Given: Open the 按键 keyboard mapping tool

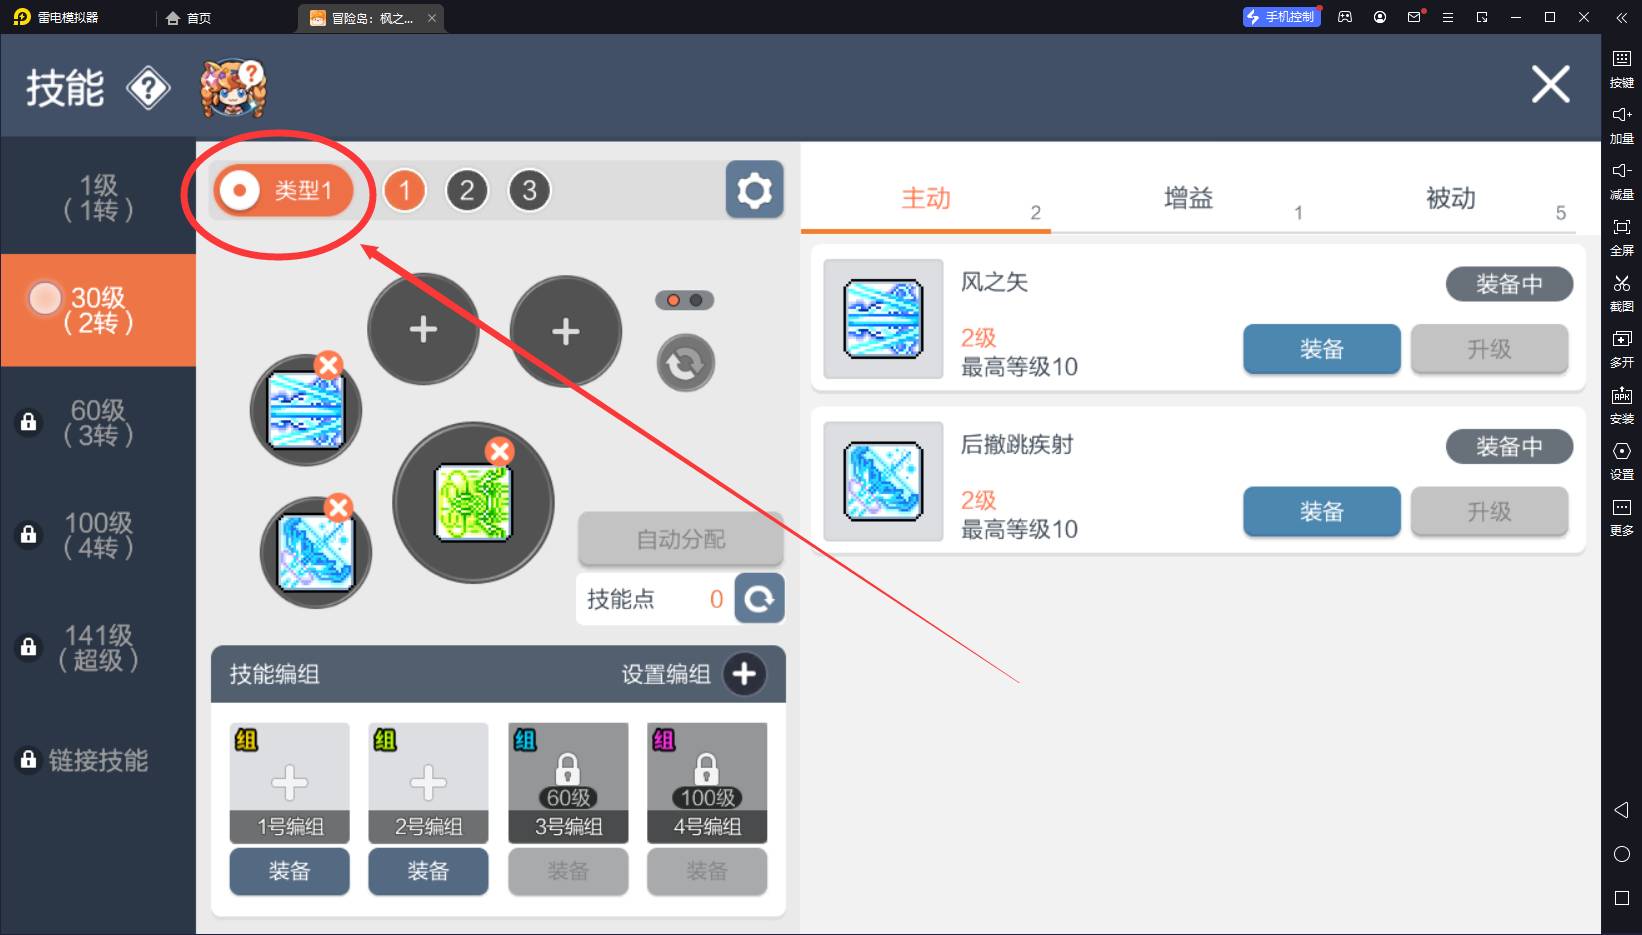Looking at the screenshot, I should 1622,69.
